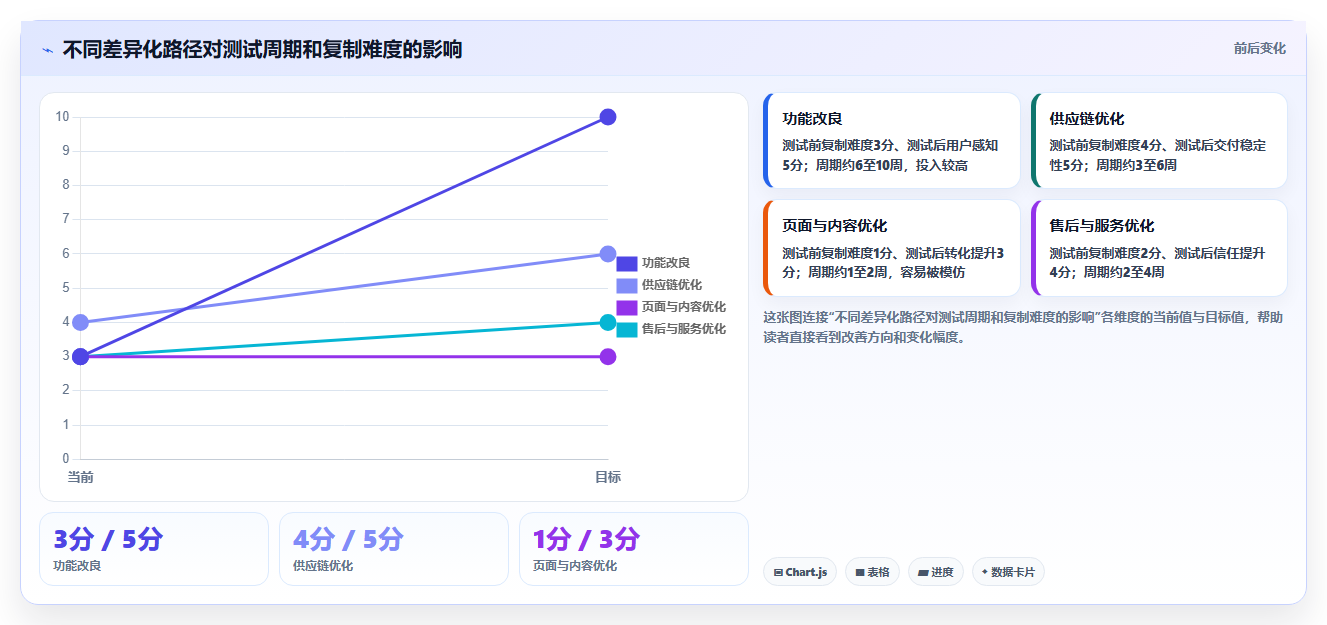Toggle 供应链优化 legend color box
The height and width of the screenshot is (625, 1327).
[627, 286]
